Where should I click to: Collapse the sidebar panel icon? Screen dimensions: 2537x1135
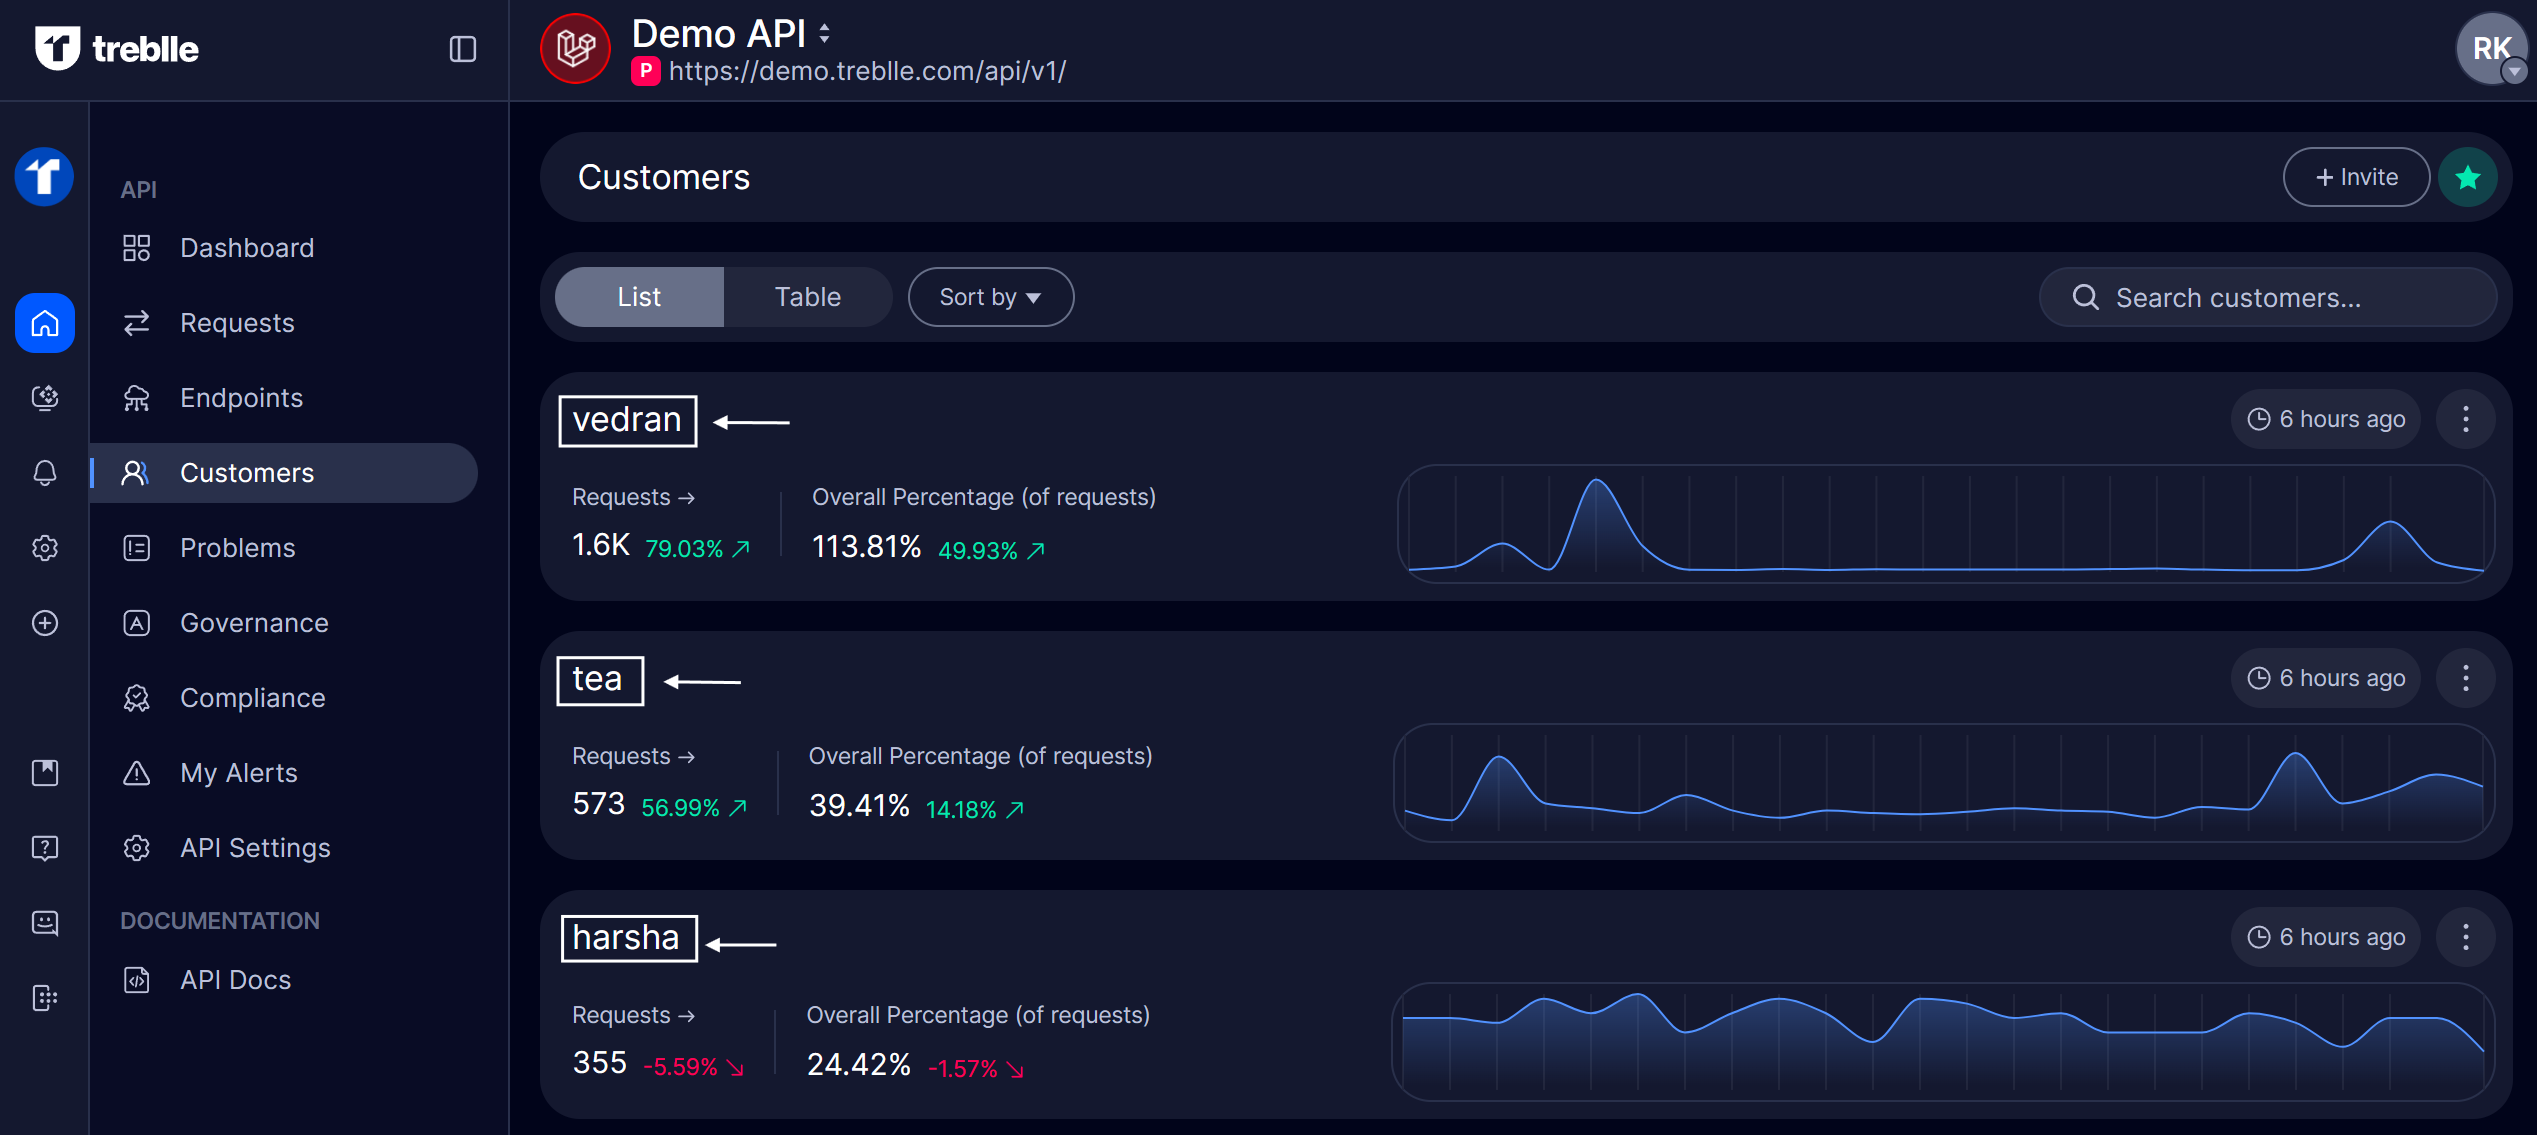point(462,49)
